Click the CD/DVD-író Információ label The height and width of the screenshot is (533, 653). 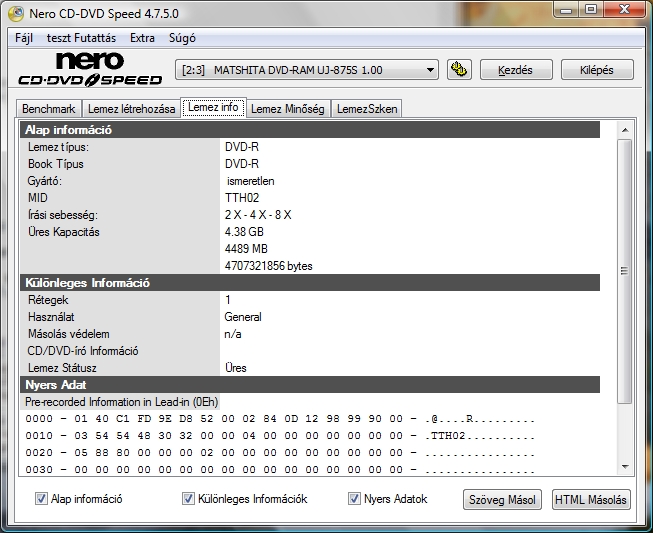(x=83, y=351)
